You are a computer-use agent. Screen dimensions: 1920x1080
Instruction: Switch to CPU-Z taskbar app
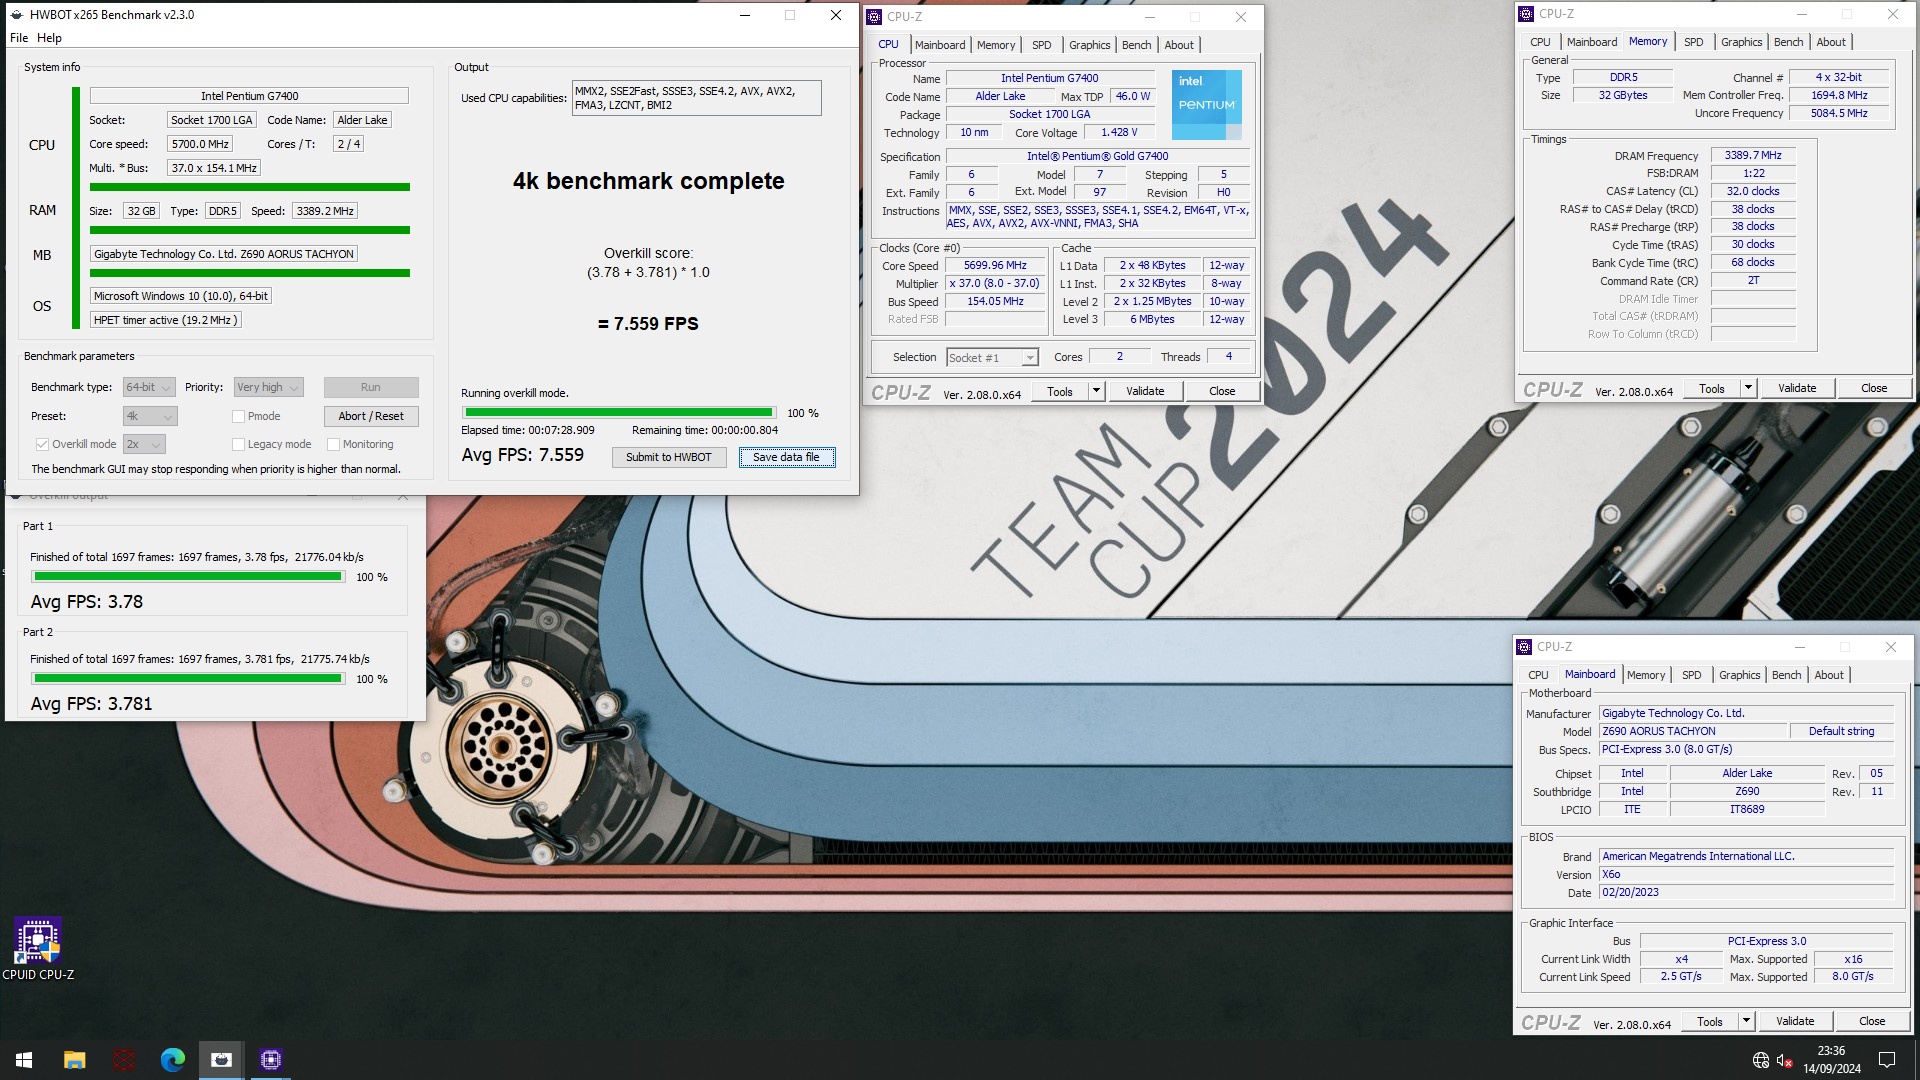tap(271, 1059)
